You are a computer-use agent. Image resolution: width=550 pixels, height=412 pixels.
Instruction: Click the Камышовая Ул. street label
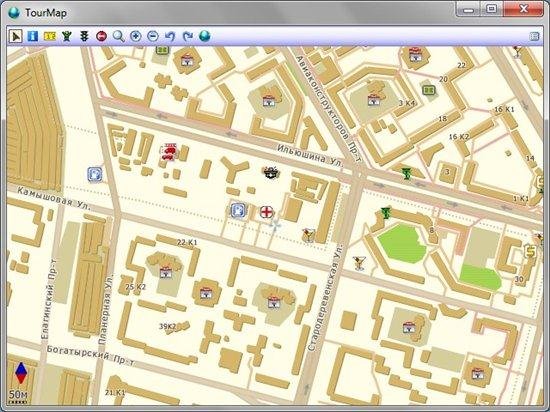pyautogui.click(x=54, y=198)
